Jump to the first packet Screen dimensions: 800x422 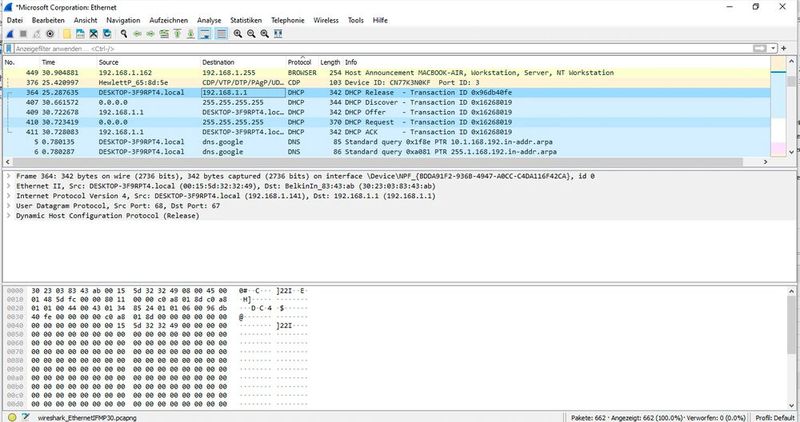coord(177,34)
